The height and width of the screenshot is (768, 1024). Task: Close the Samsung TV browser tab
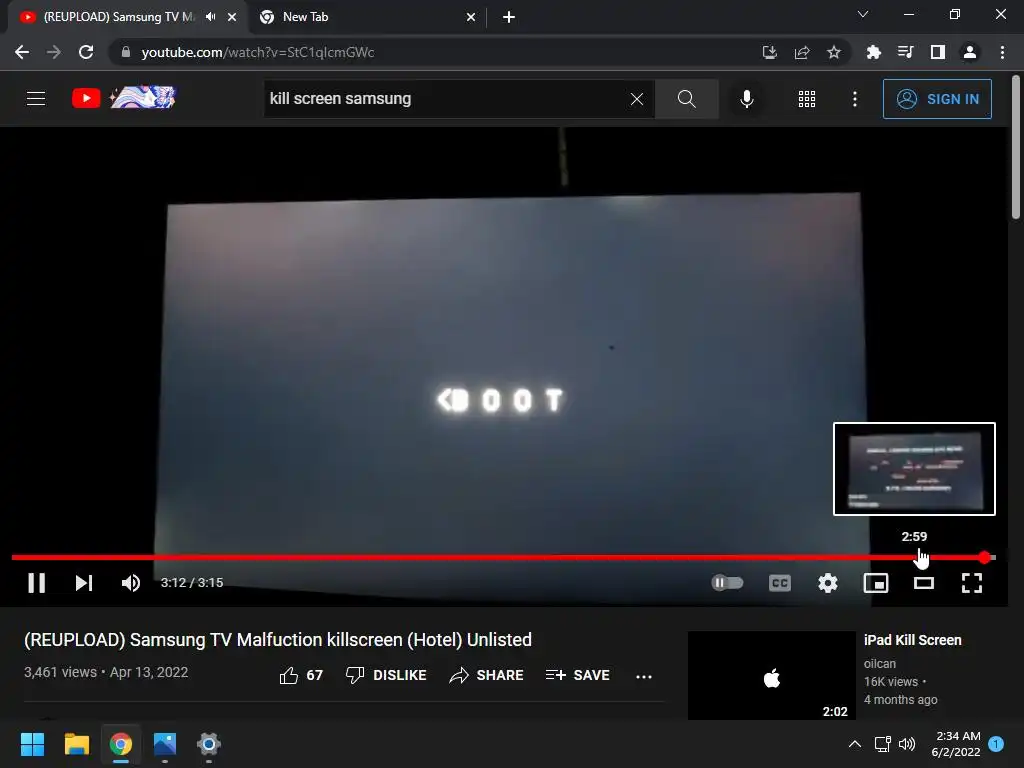click(232, 17)
